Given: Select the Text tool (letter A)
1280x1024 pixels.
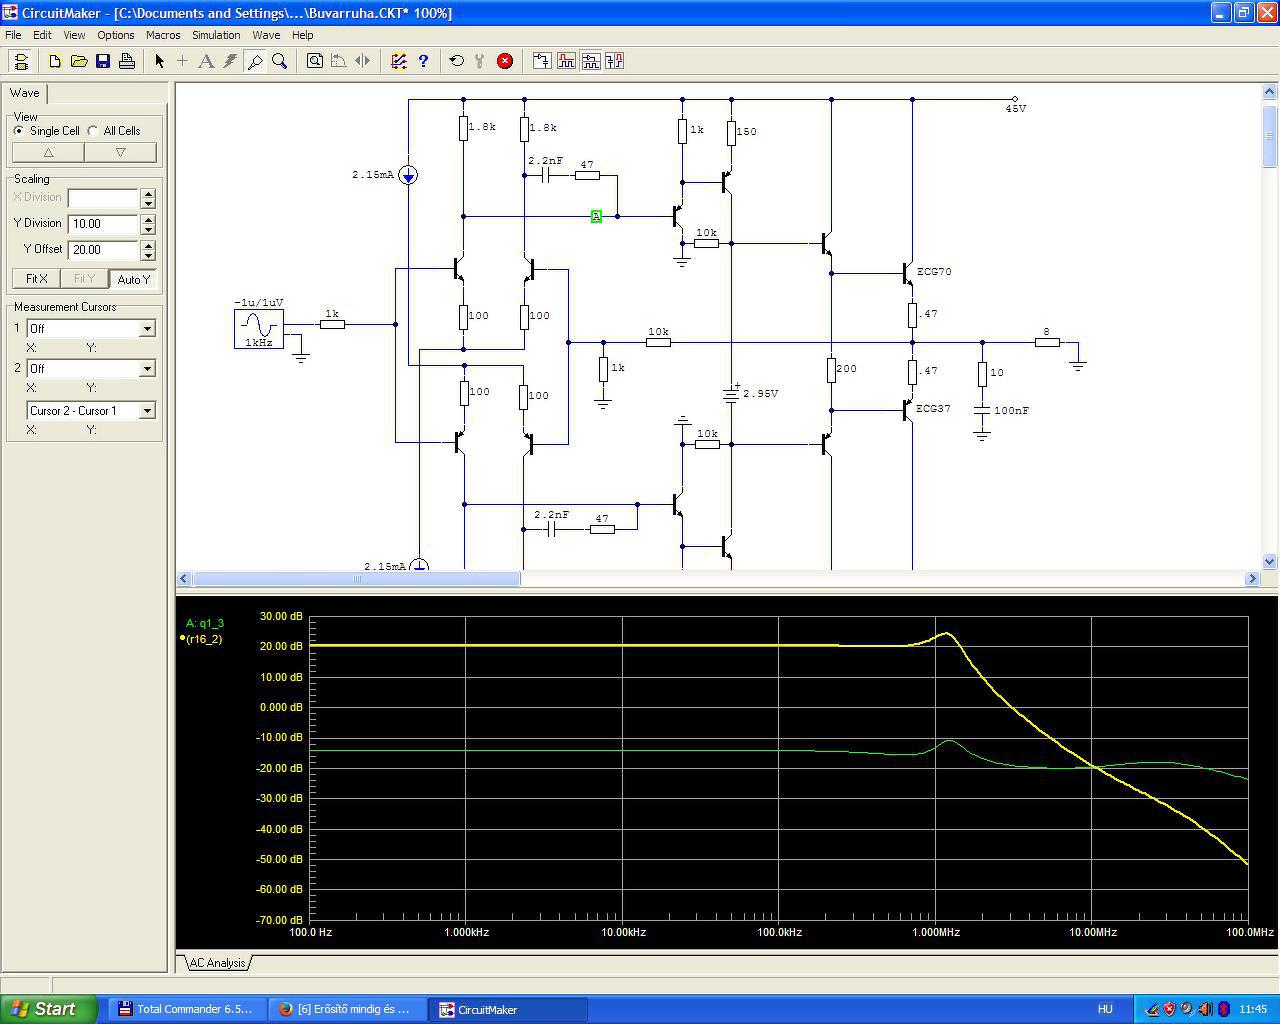Looking at the screenshot, I should (206, 61).
